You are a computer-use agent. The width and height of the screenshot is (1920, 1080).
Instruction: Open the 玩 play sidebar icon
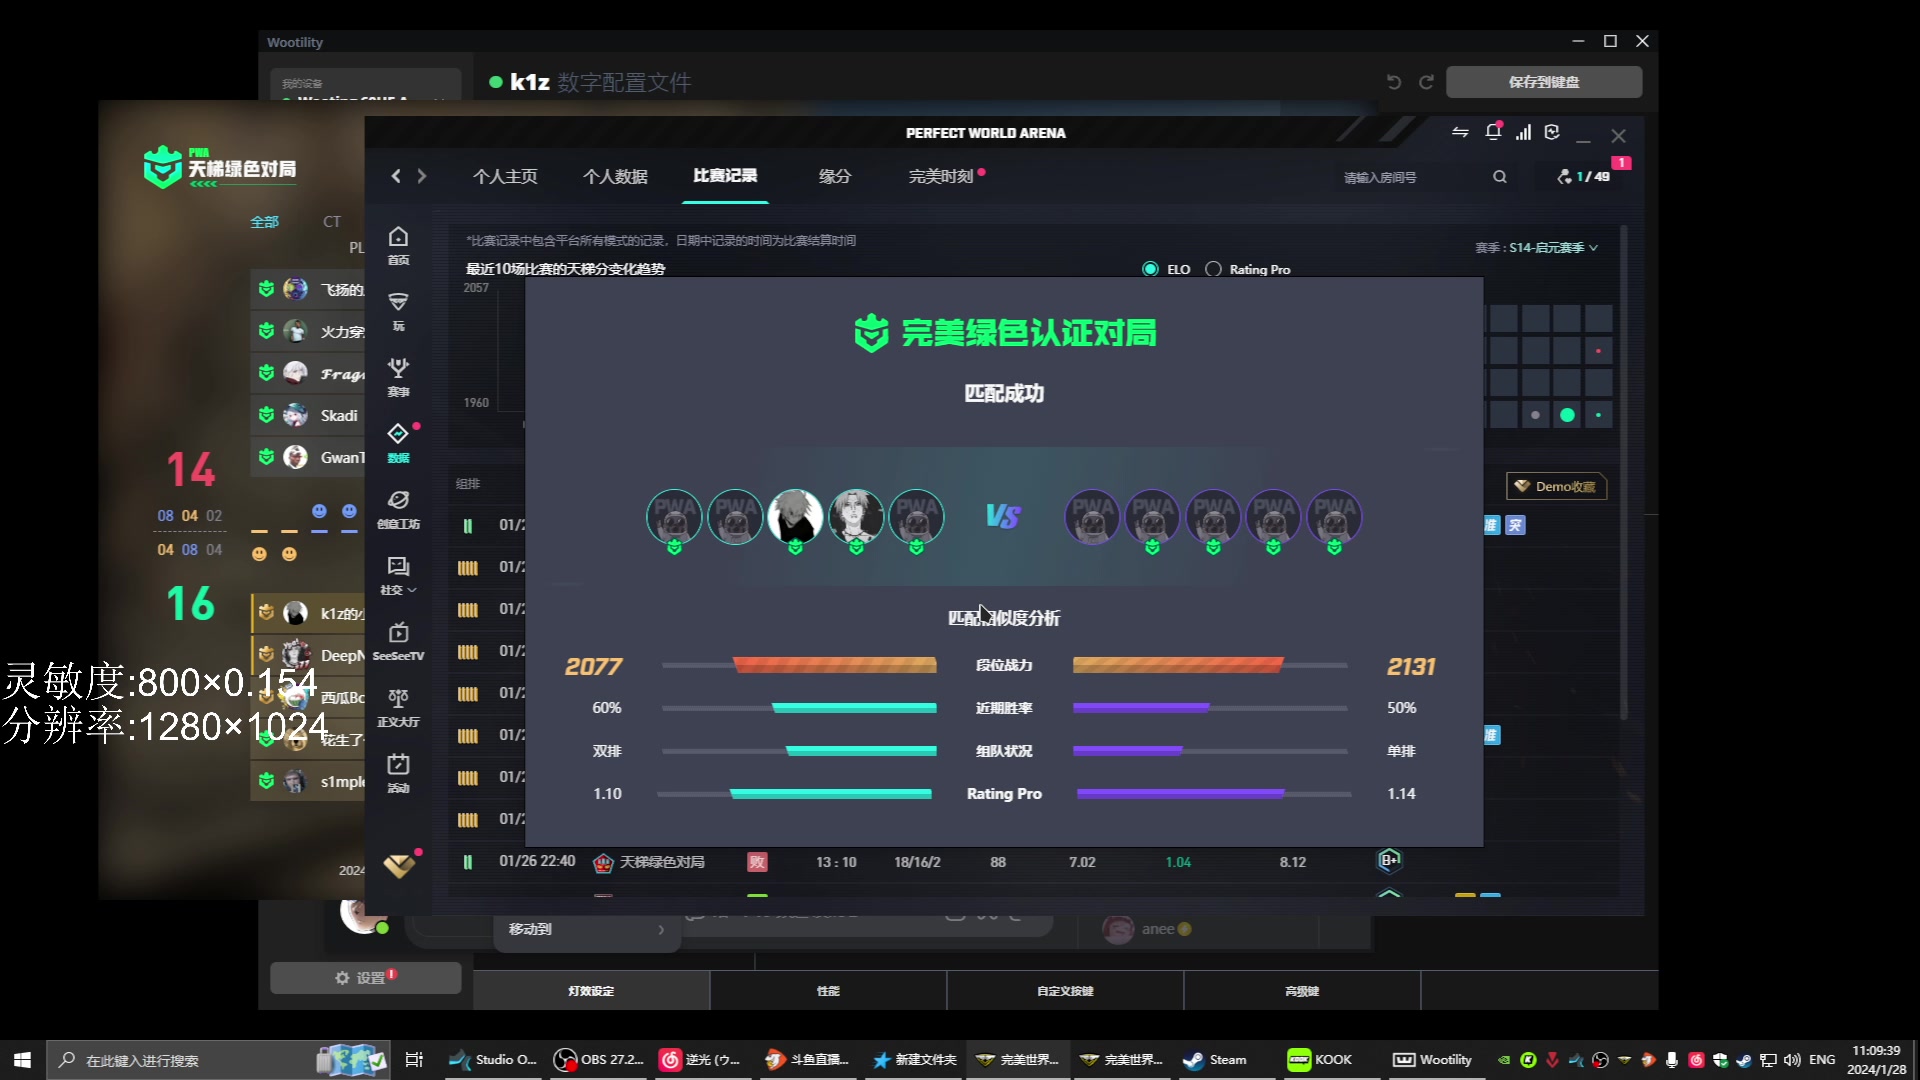pyautogui.click(x=398, y=311)
